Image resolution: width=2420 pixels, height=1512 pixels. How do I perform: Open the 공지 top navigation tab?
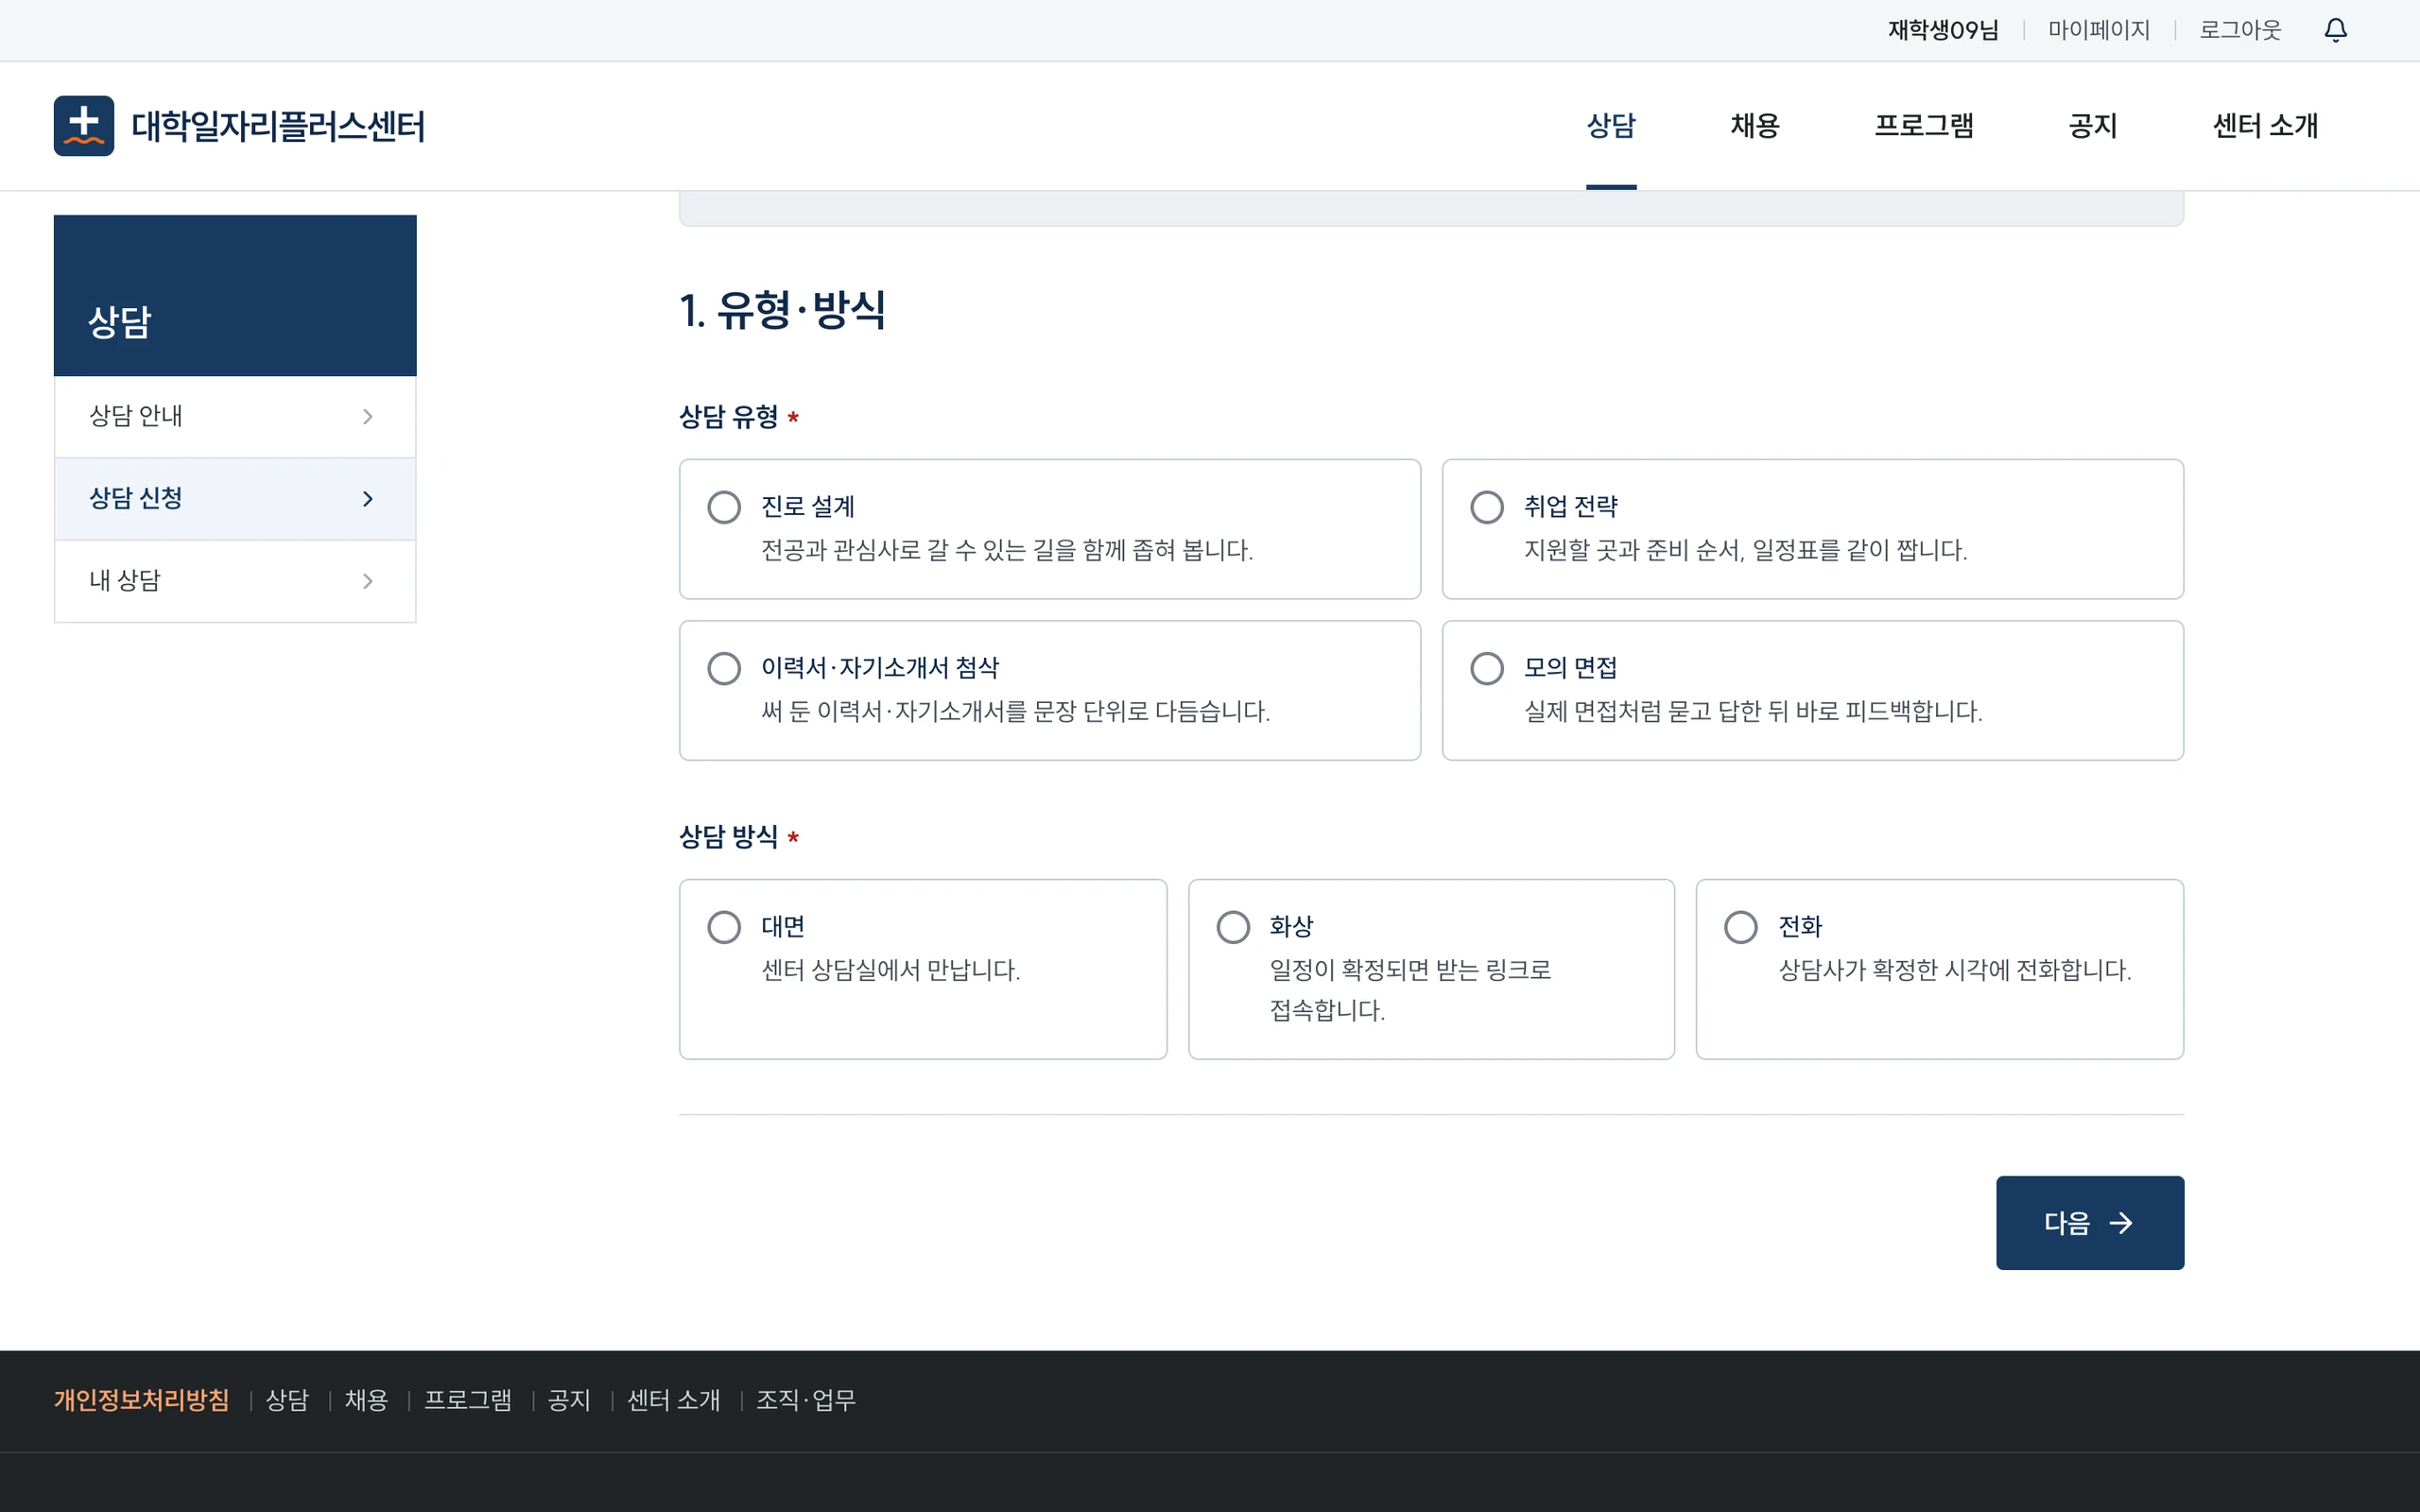2093,126
